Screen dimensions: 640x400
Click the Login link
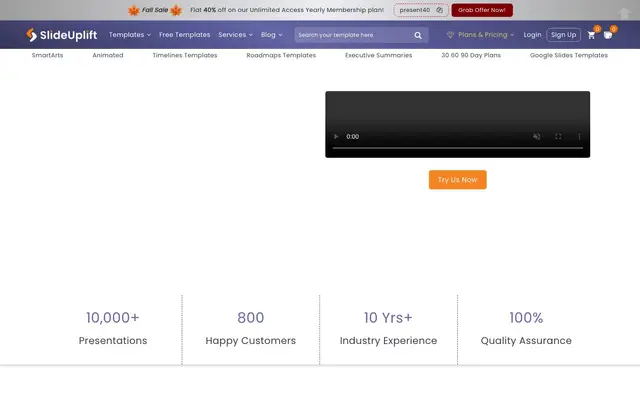[x=532, y=35]
